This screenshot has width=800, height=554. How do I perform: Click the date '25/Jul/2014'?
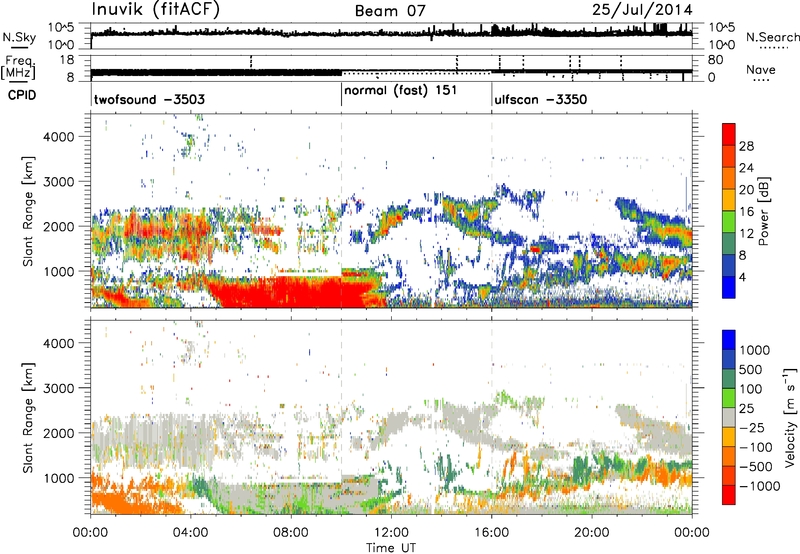coord(642,10)
